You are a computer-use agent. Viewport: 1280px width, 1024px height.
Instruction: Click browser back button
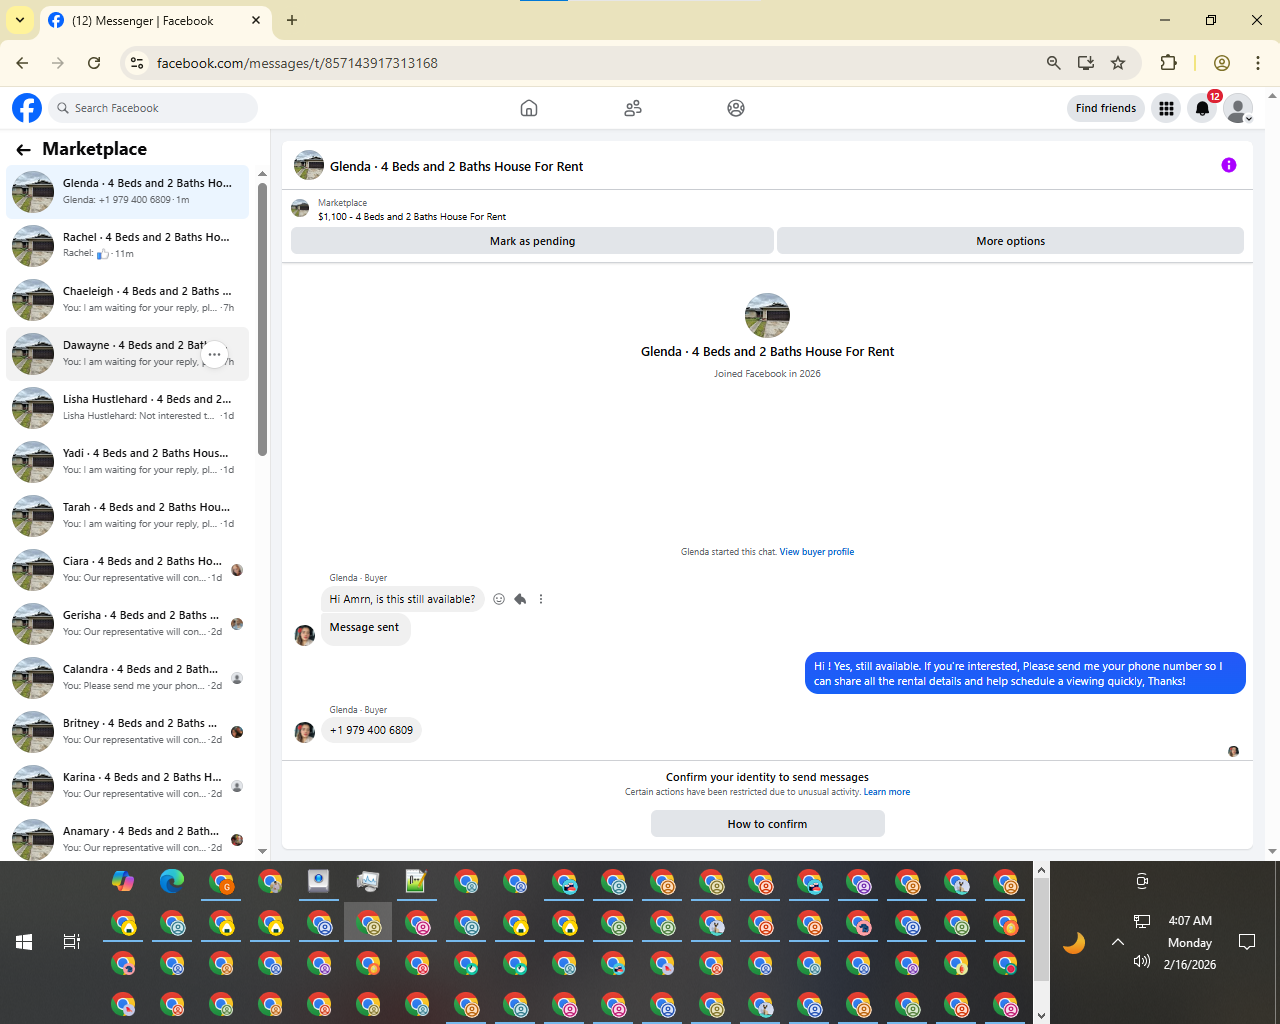click(22, 63)
